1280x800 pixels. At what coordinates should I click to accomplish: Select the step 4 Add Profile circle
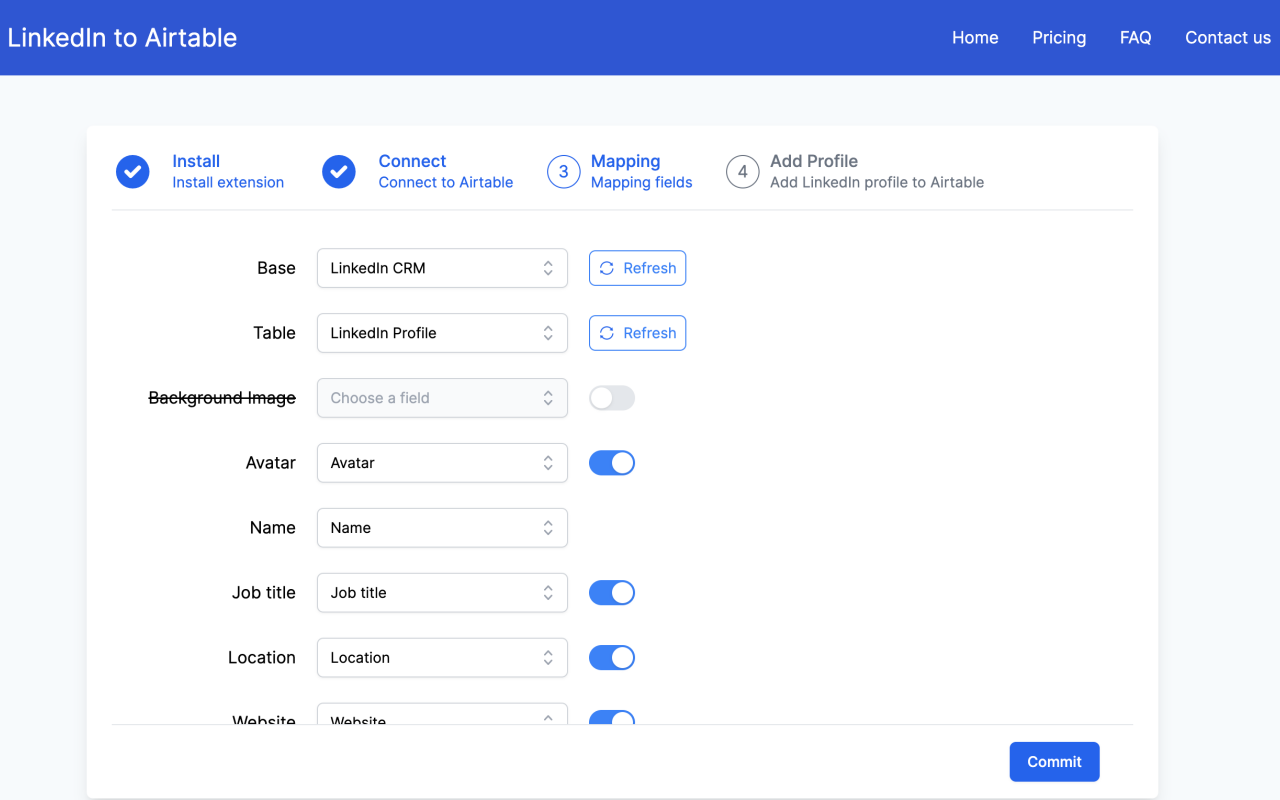point(742,171)
